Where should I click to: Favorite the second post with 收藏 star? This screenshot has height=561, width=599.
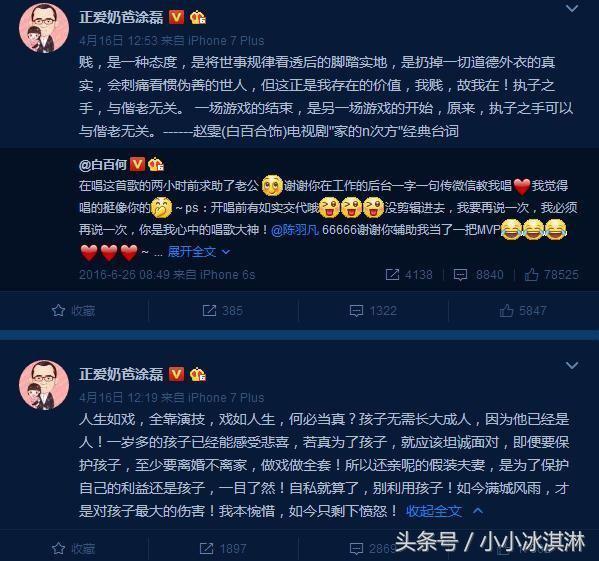pos(74,549)
